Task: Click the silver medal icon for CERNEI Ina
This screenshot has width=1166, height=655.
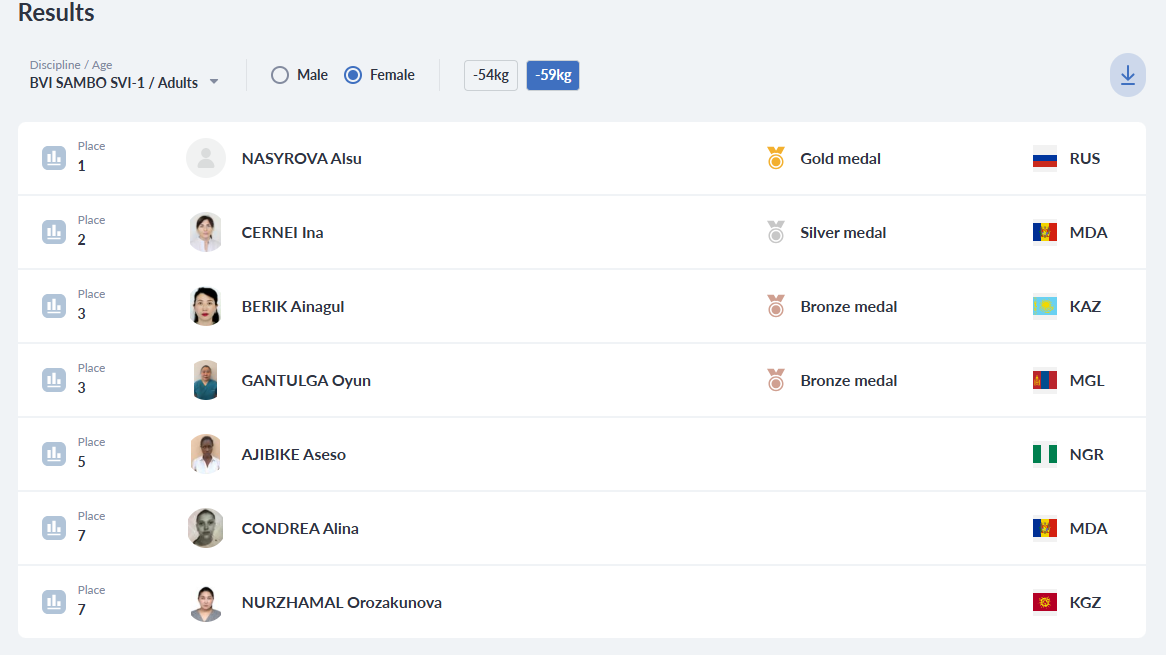Action: (x=776, y=232)
